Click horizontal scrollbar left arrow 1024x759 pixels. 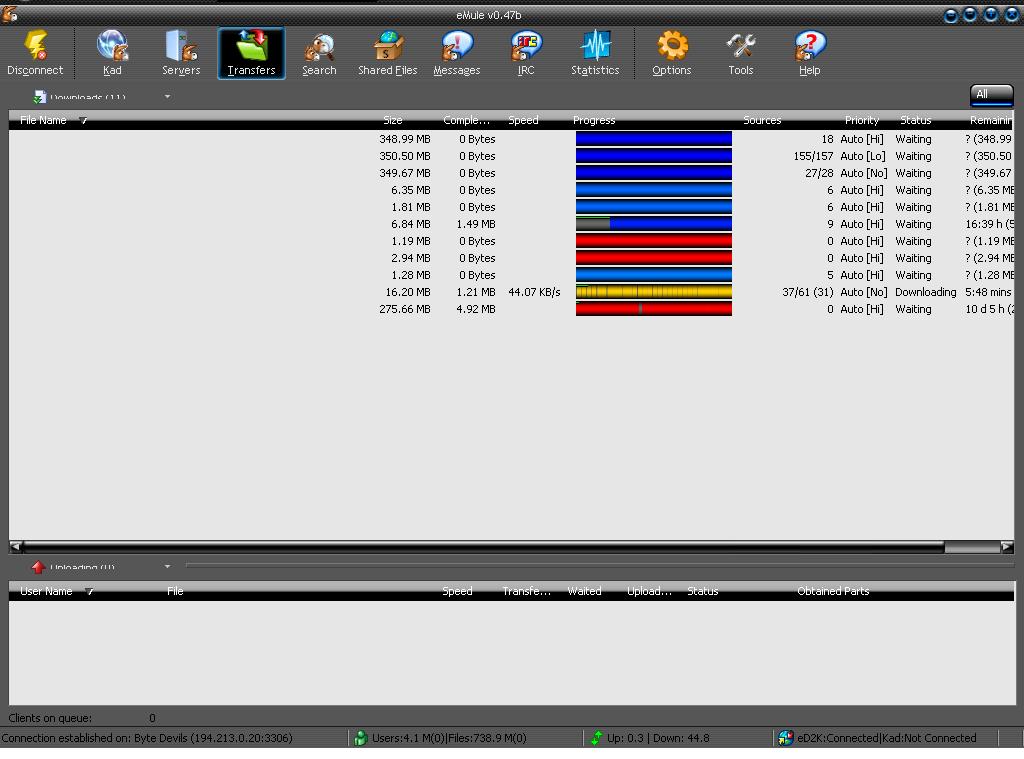click(16, 546)
